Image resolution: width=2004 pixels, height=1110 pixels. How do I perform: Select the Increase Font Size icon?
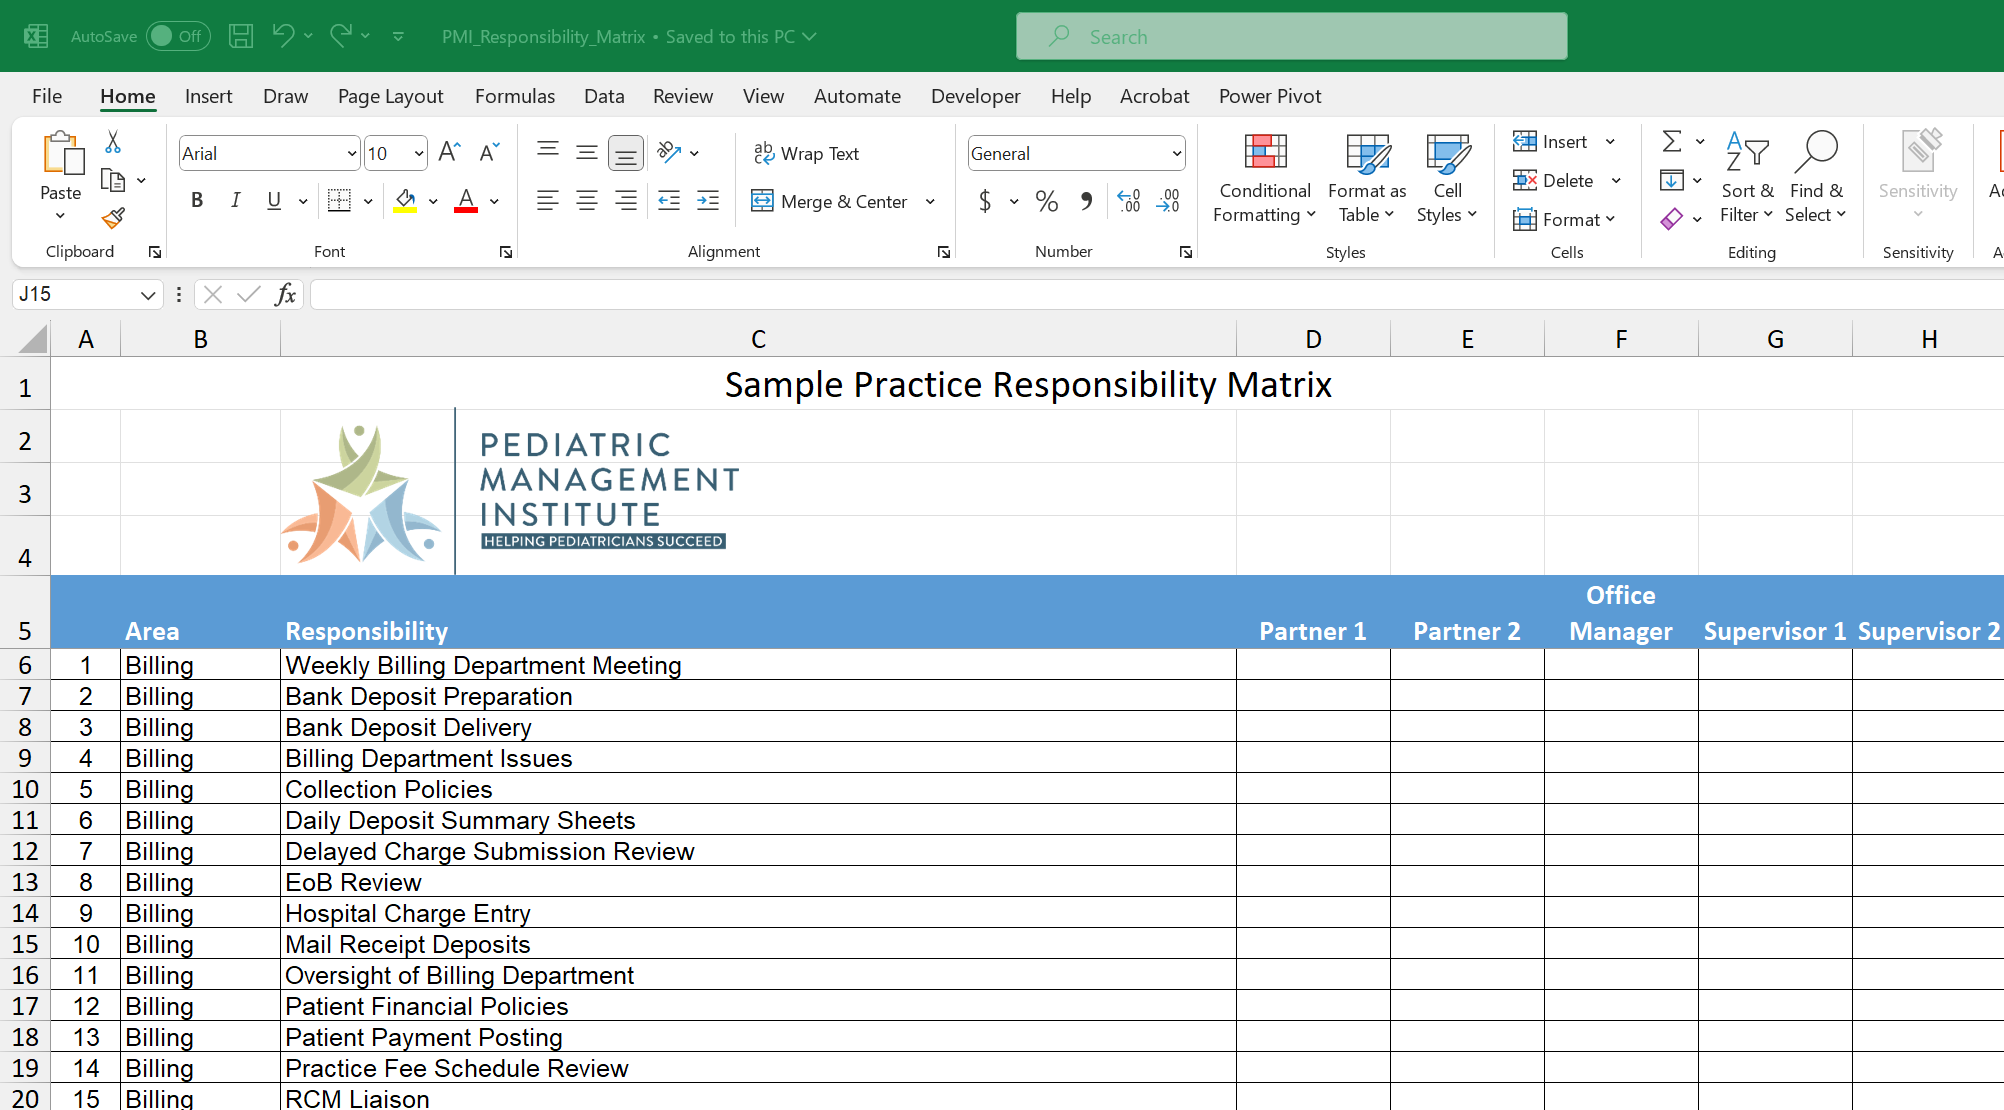click(x=448, y=150)
